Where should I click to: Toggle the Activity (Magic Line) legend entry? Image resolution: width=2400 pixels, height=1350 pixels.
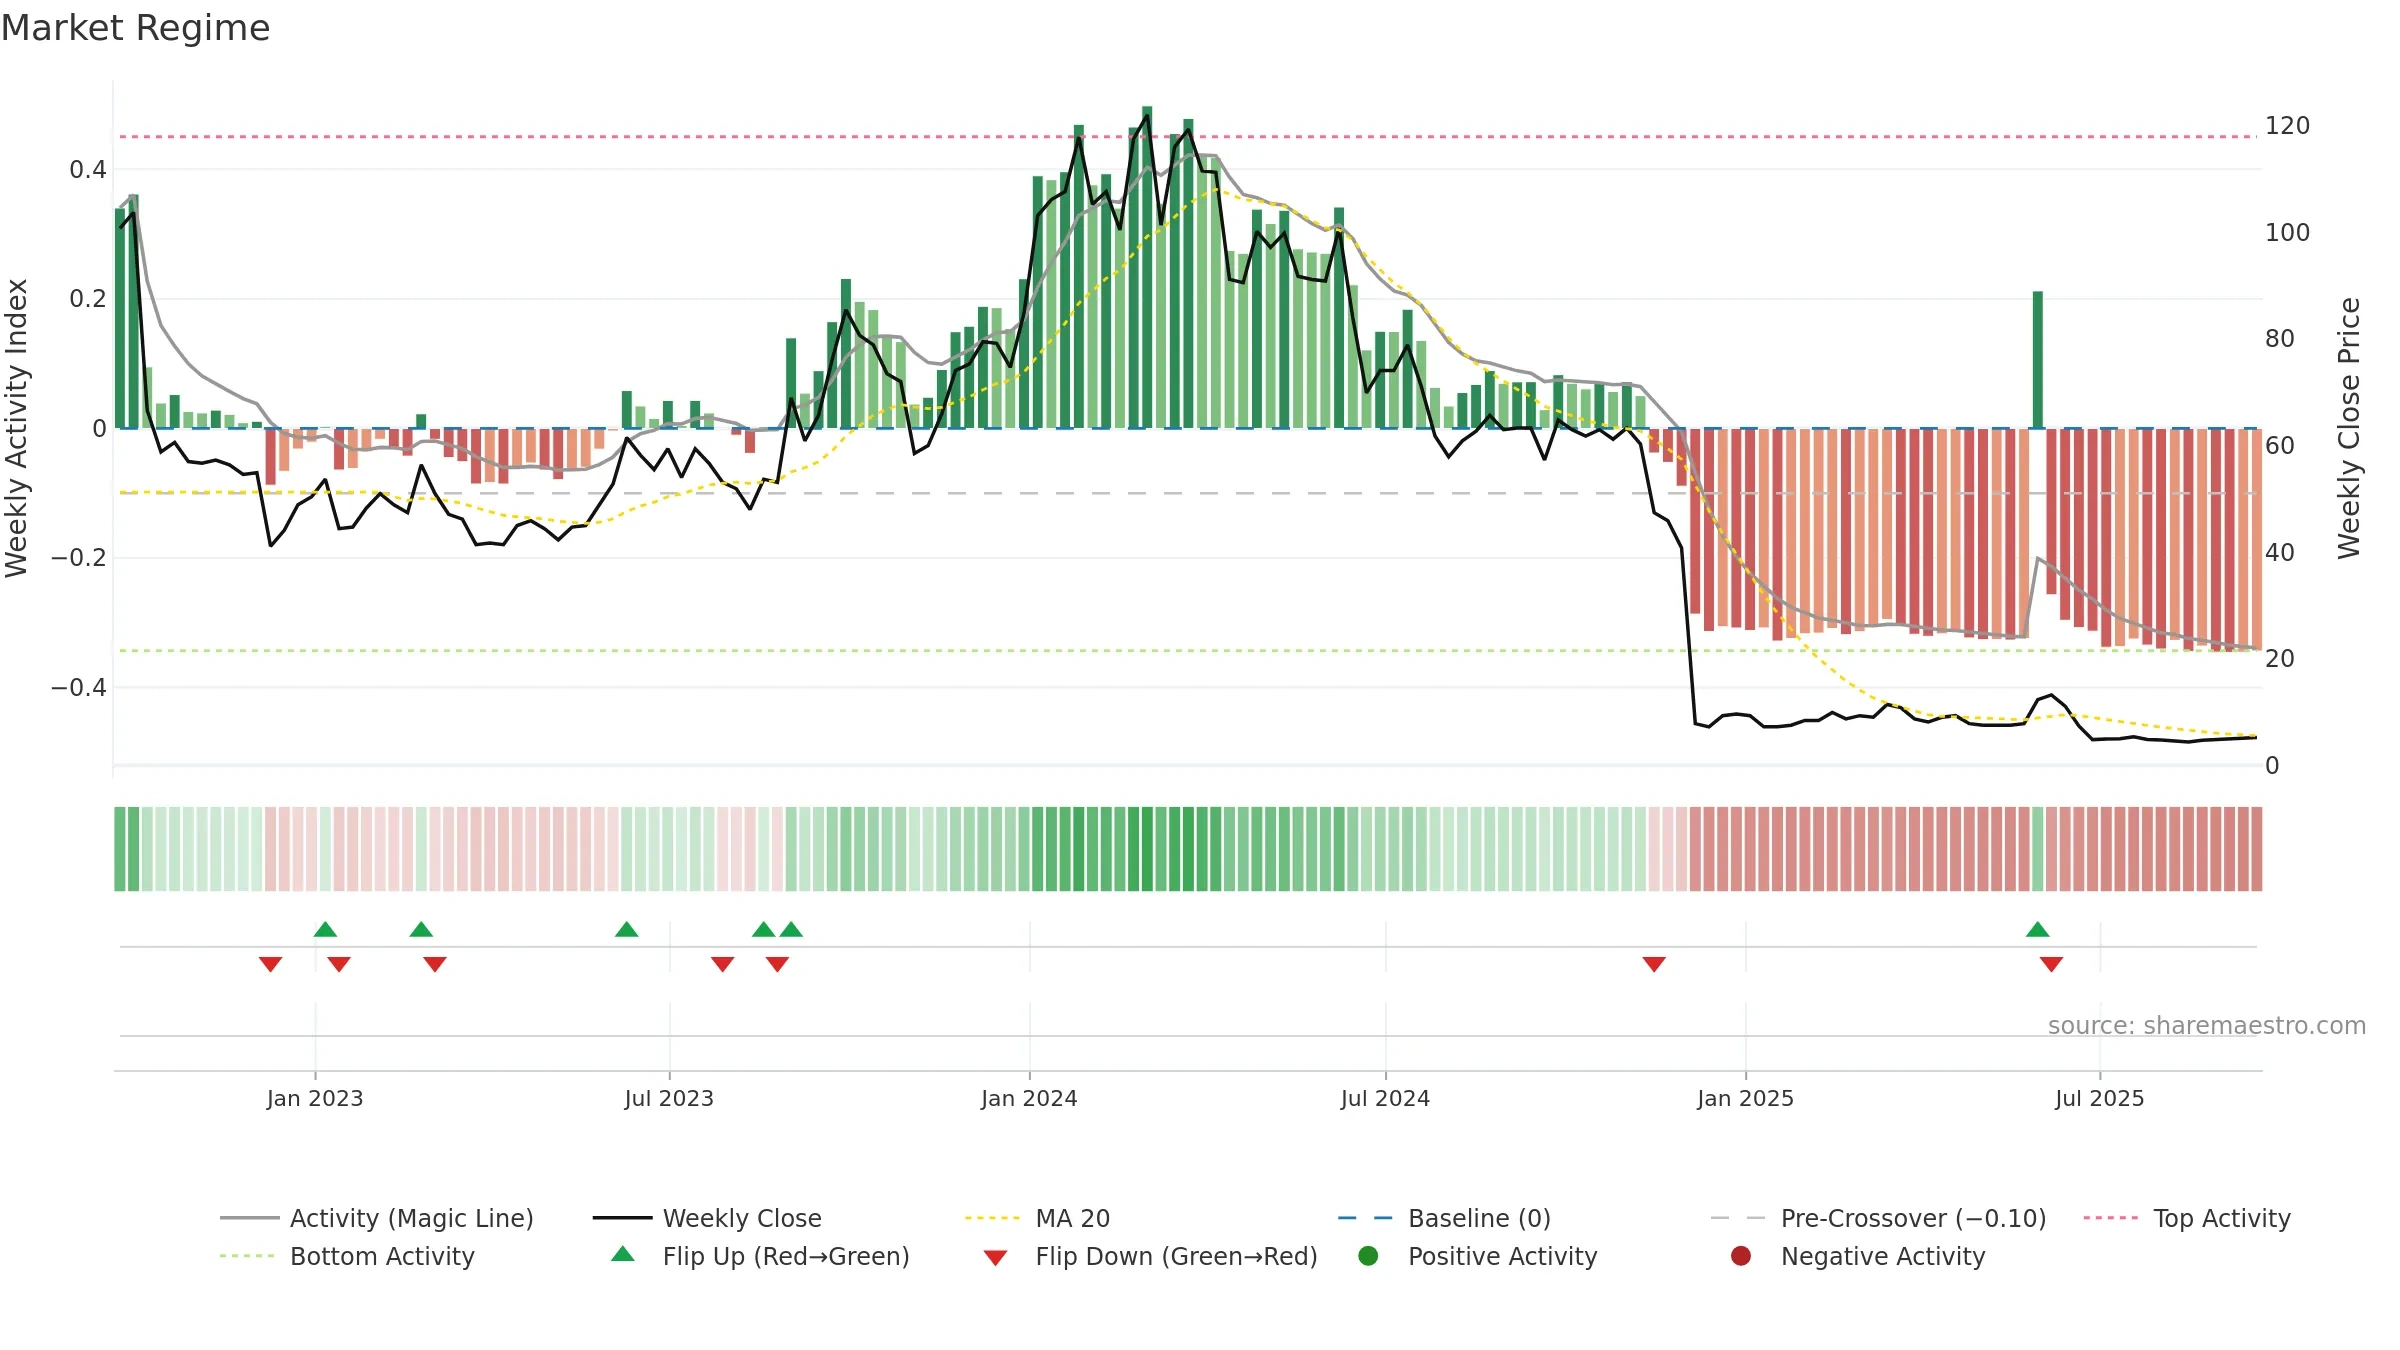point(377,1218)
